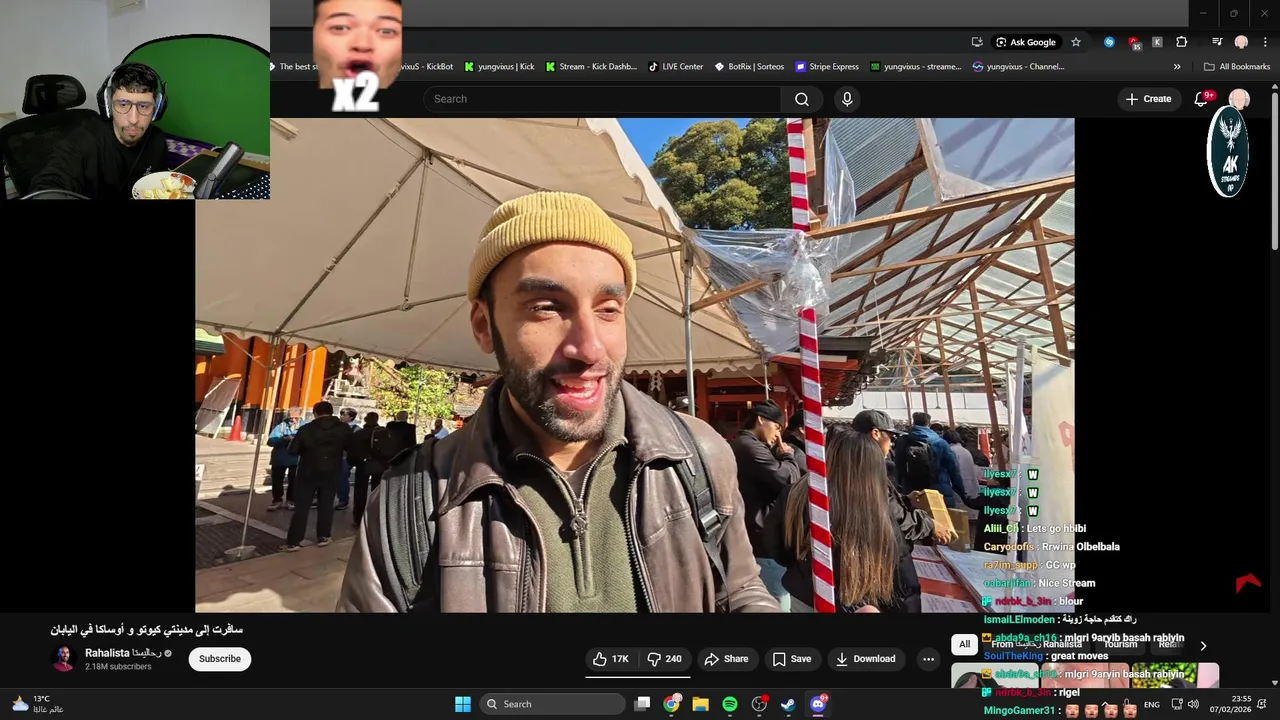
Task: Click the Ask Google lens button
Action: (x=1026, y=42)
